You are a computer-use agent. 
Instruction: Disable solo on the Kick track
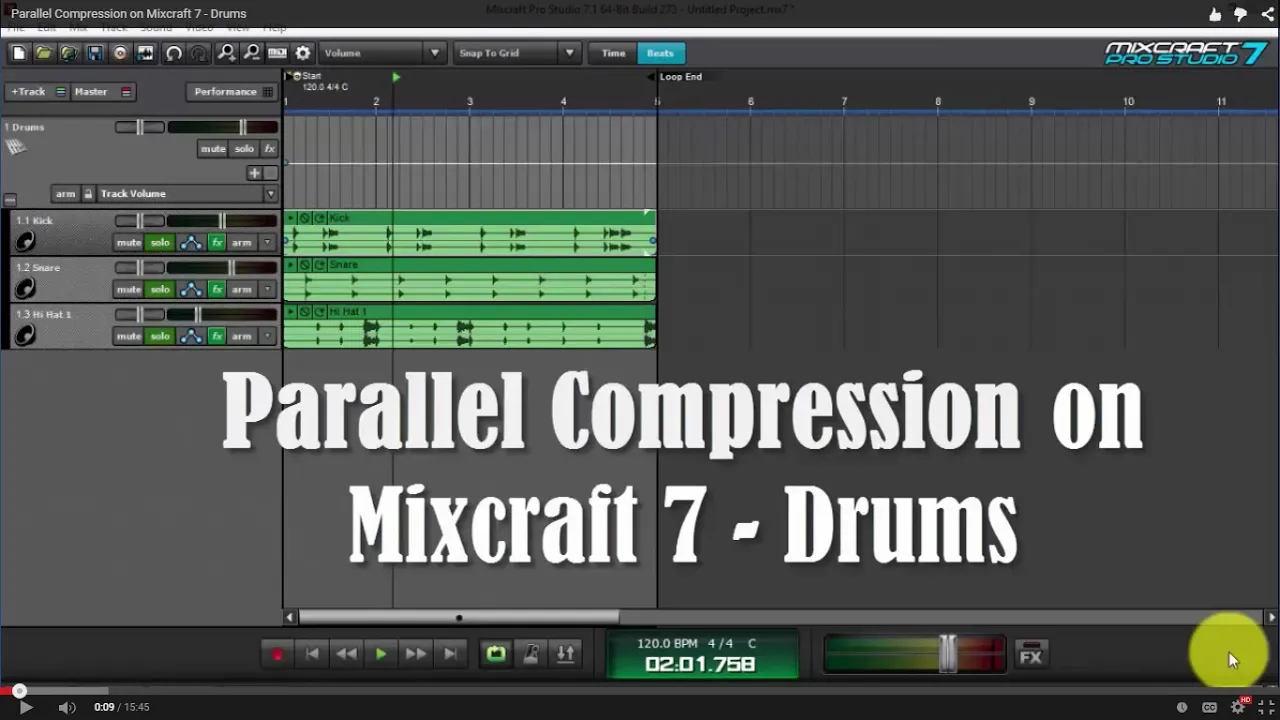[160, 242]
